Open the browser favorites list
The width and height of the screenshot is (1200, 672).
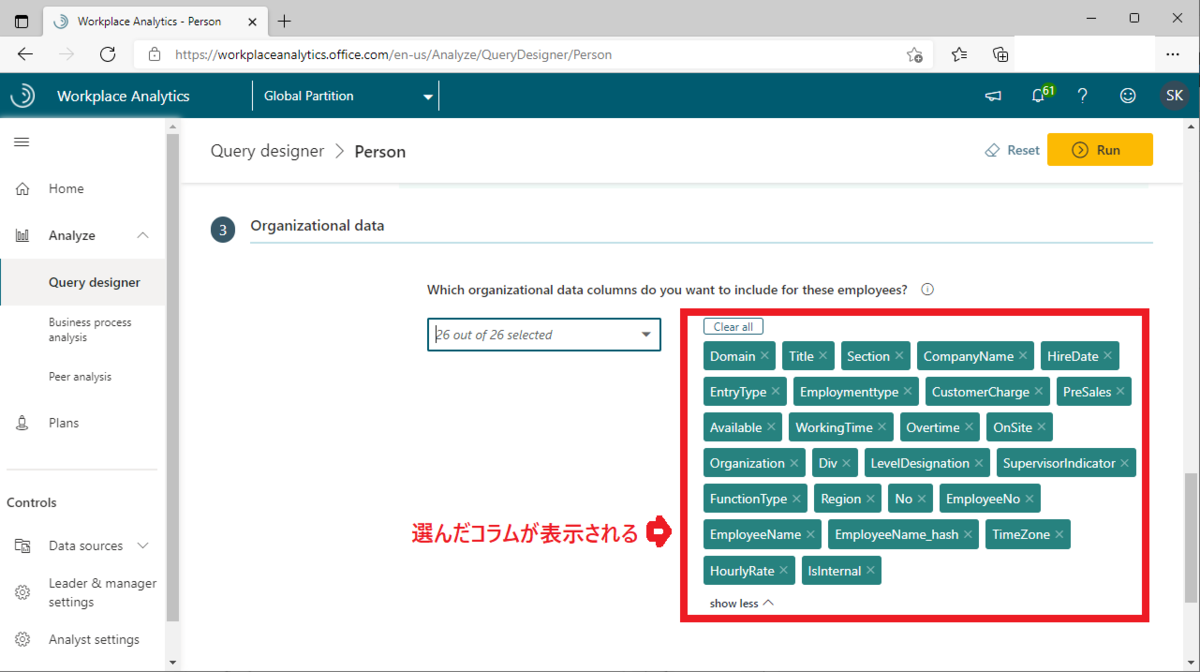(959, 55)
